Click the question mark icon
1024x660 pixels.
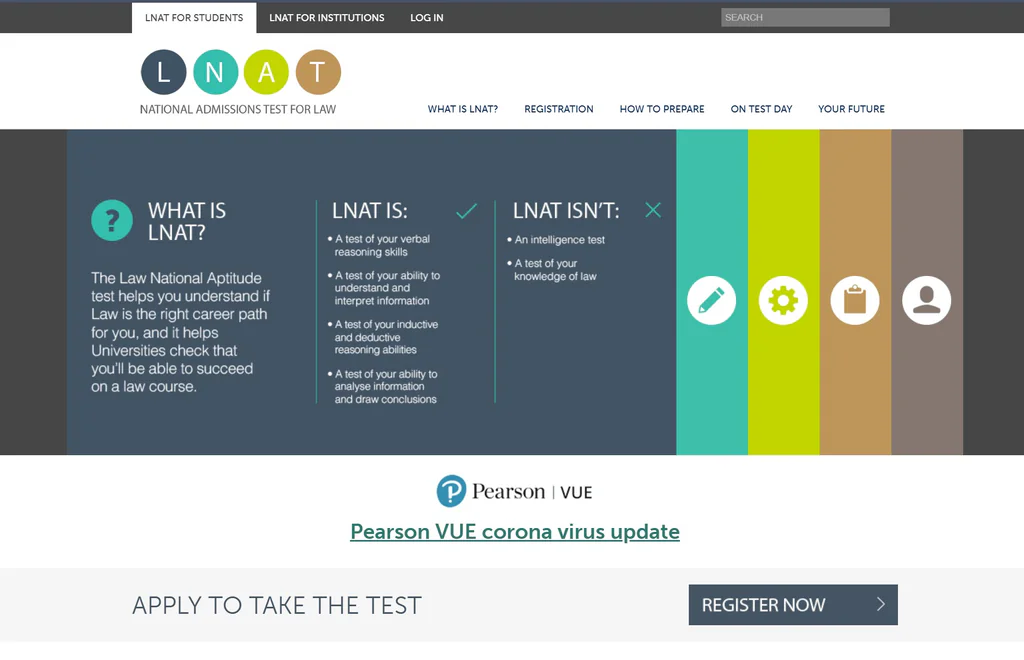point(112,220)
